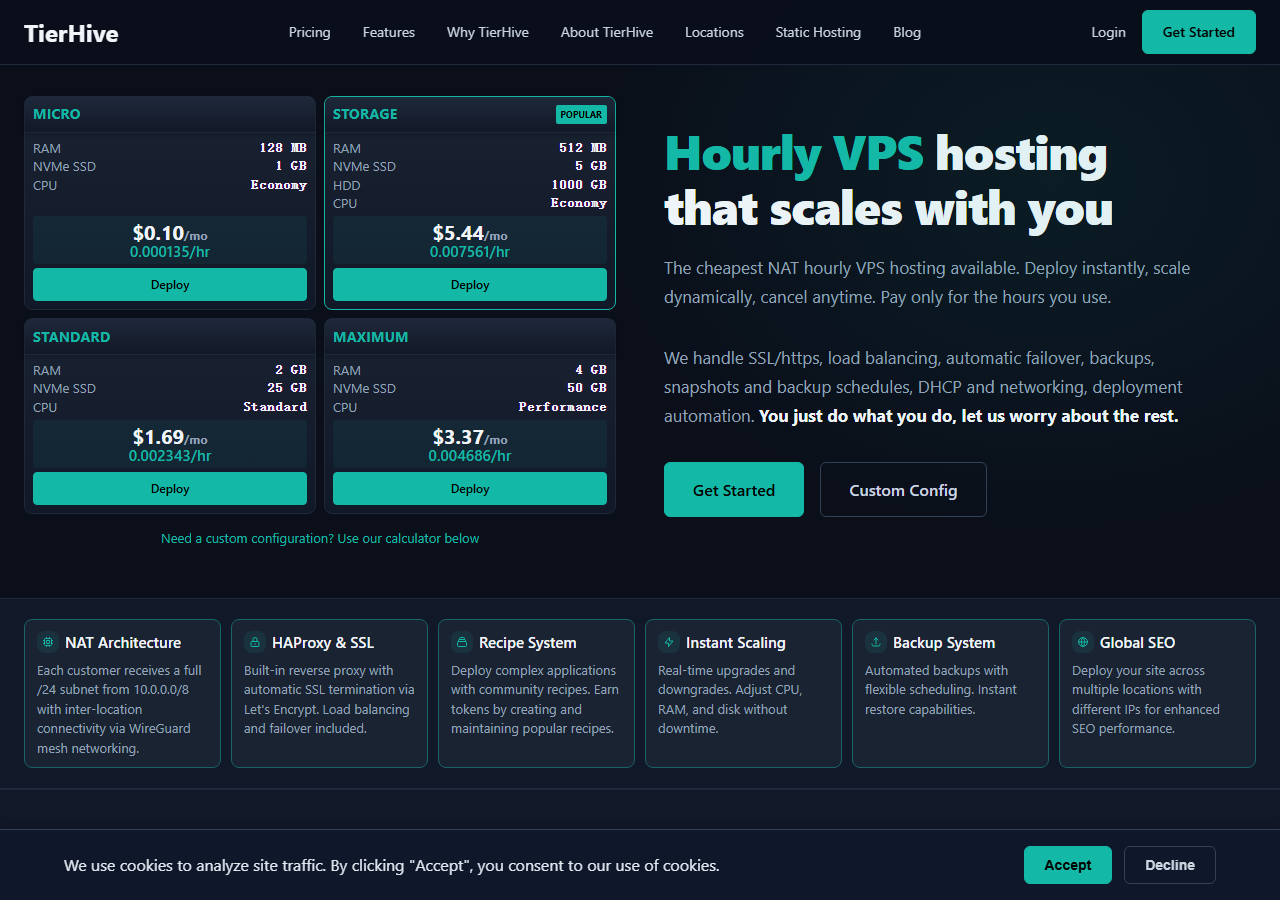Click the Login link
This screenshot has height=900, width=1280.
tap(1108, 32)
